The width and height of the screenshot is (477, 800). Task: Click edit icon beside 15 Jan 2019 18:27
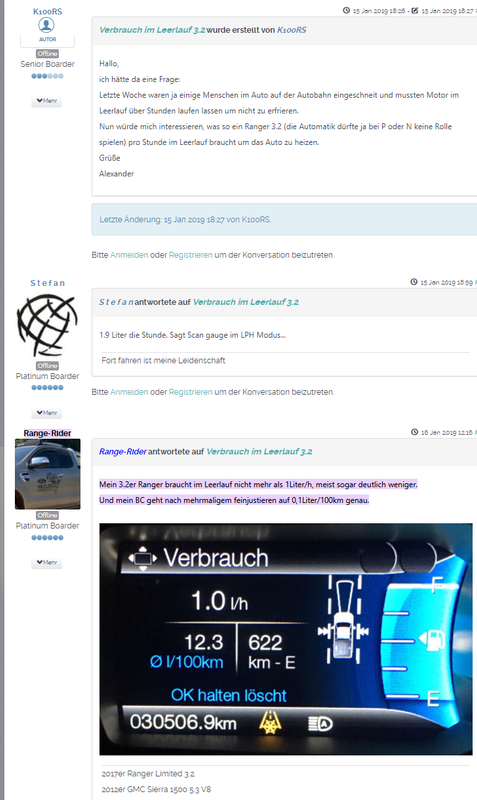tap(415, 11)
